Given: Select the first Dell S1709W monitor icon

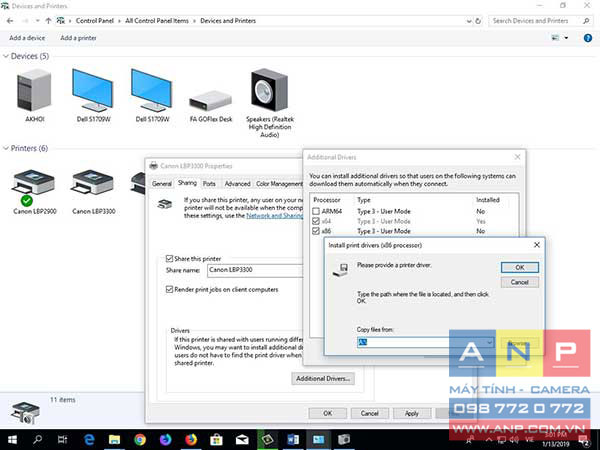Looking at the screenshot, I should pyautogui.click(x=93, y=91).
